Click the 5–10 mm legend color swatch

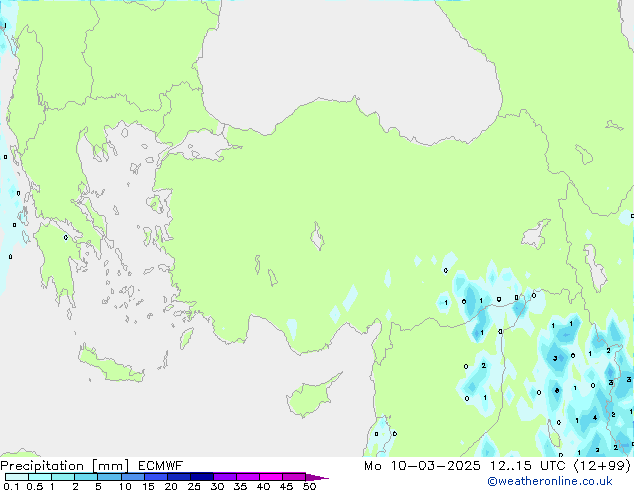pos(109,477)
